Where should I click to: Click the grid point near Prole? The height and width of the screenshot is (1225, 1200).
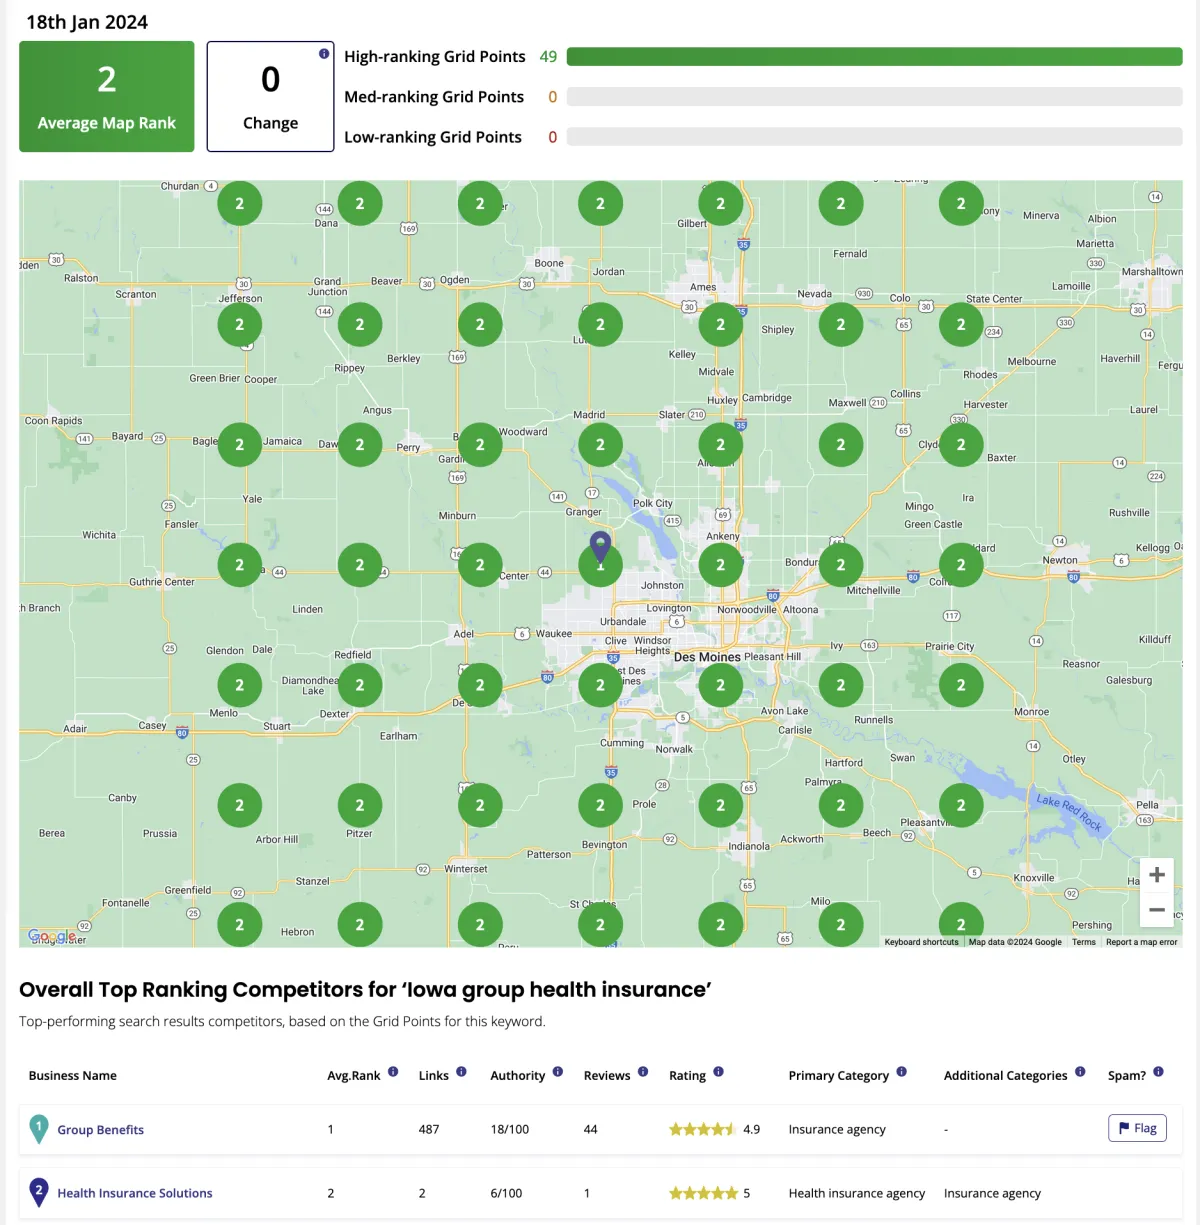coord(600,805)
